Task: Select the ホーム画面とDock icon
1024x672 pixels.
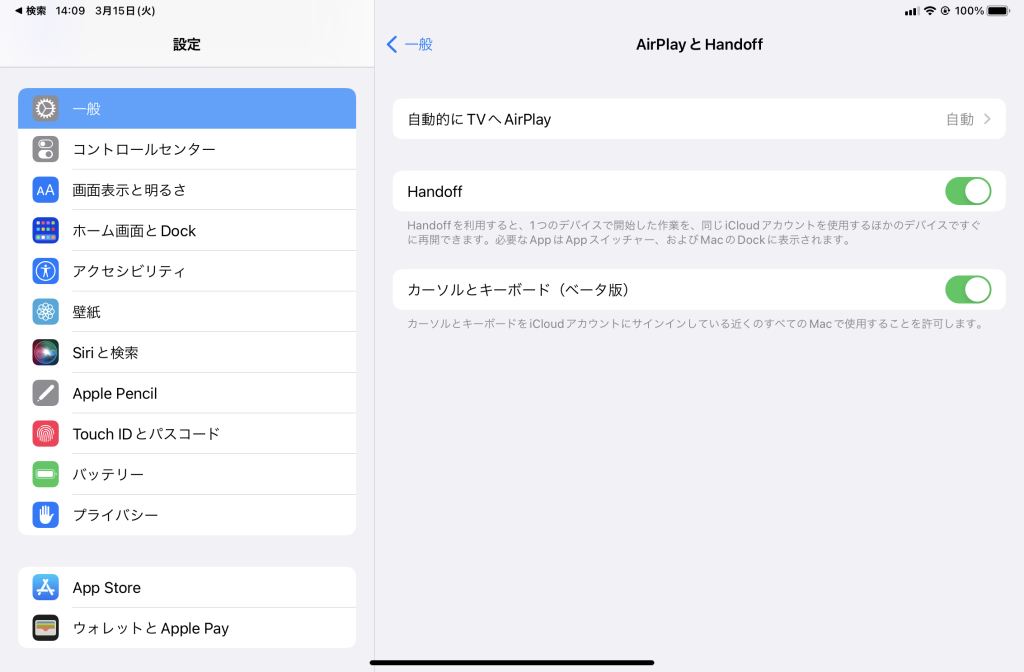Action: coord(44,230)
